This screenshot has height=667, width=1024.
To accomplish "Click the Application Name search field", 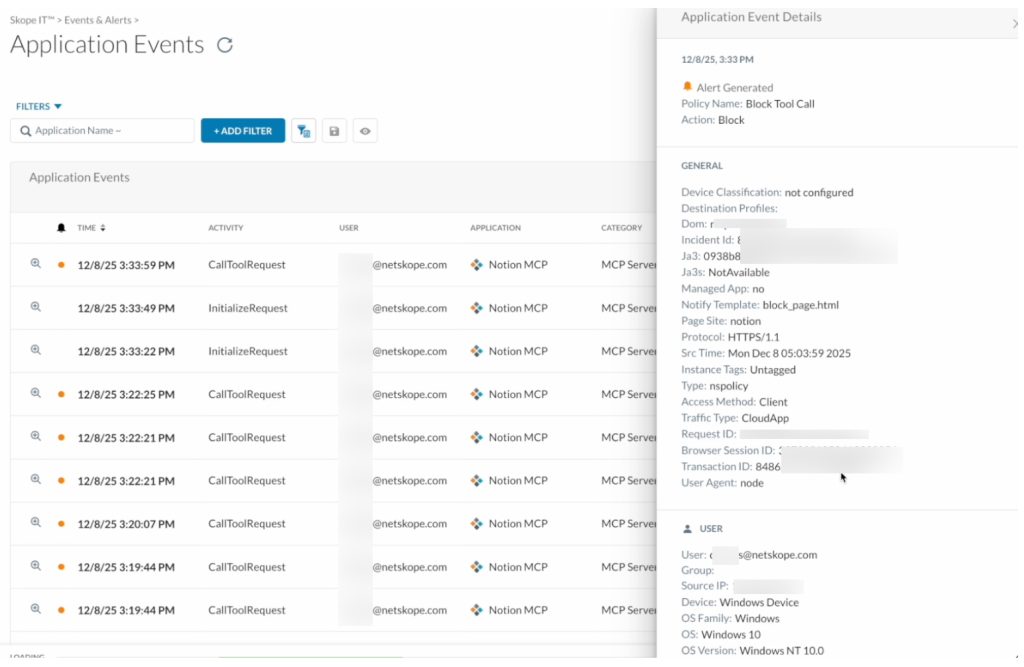I will pos(103,131).
